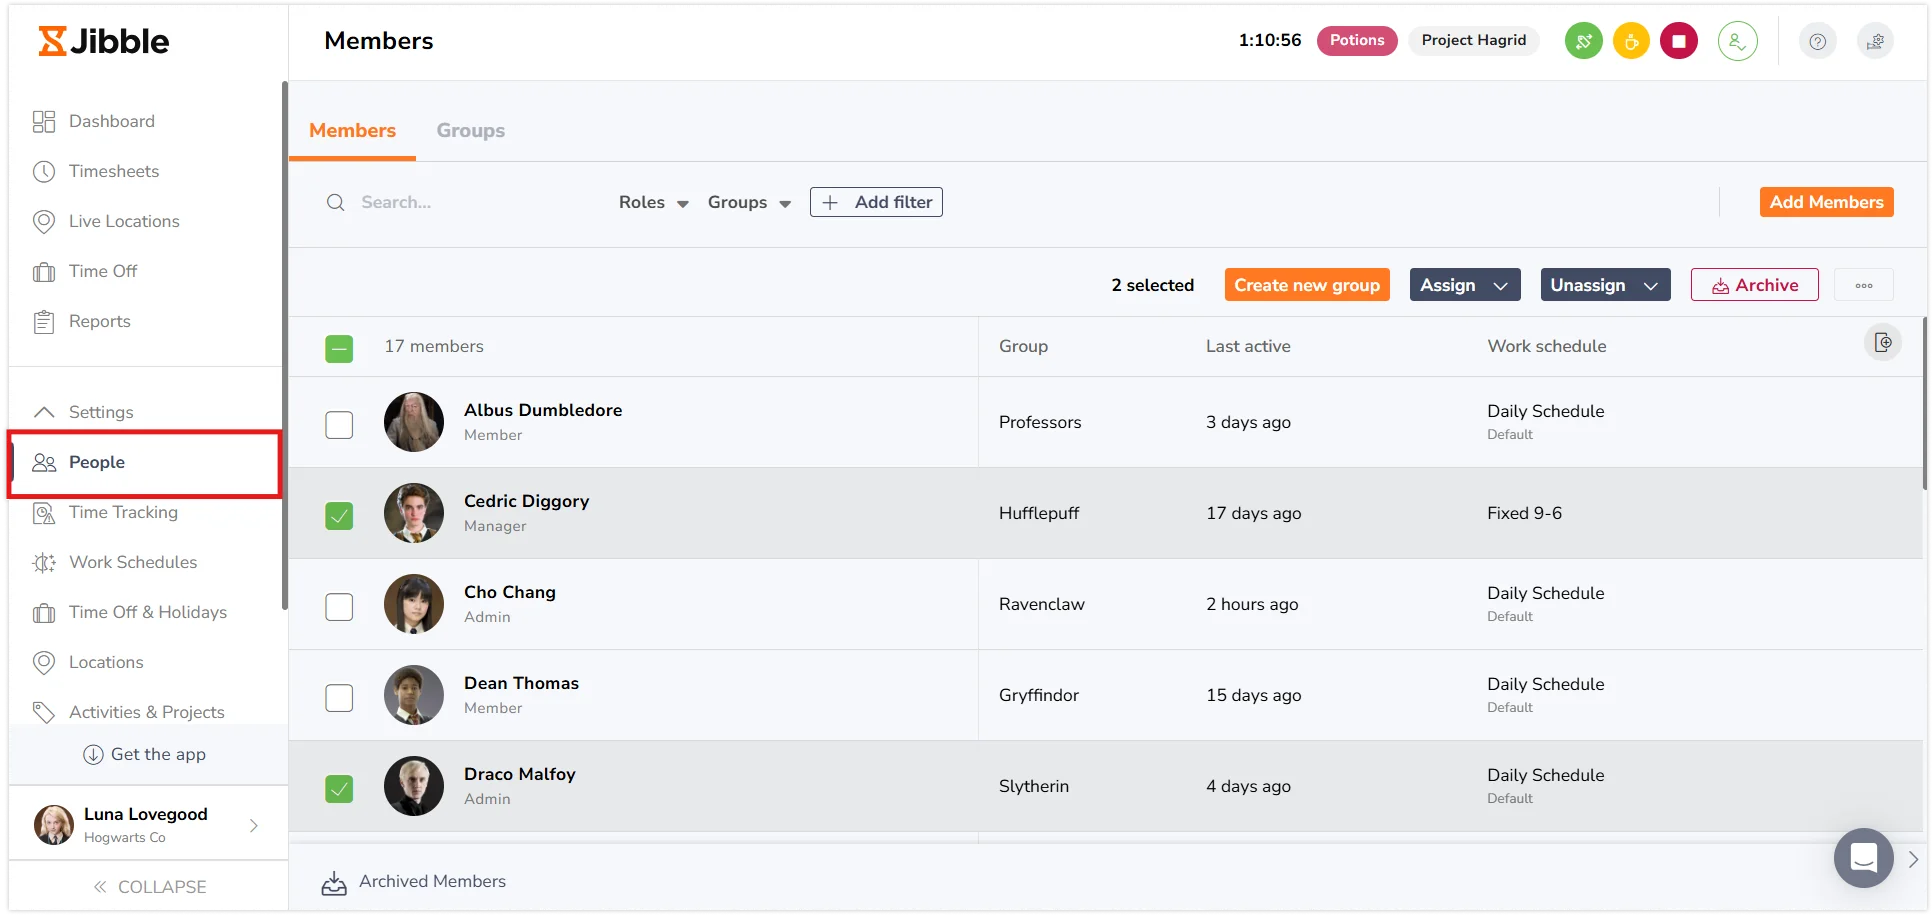This screenshot has height=915, width=1932.
Task: Click the Add filter button
Action: click(x=876, y=202)
